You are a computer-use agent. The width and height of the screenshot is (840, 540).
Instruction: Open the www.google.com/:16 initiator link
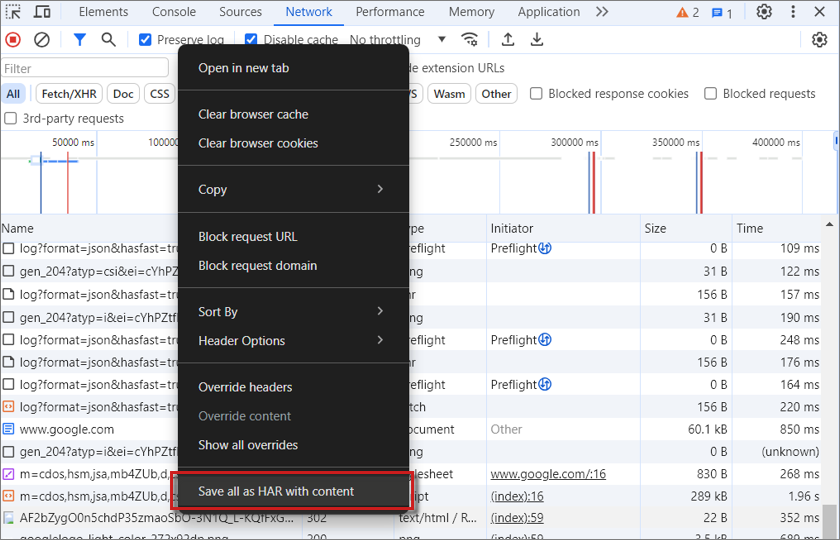547,474
